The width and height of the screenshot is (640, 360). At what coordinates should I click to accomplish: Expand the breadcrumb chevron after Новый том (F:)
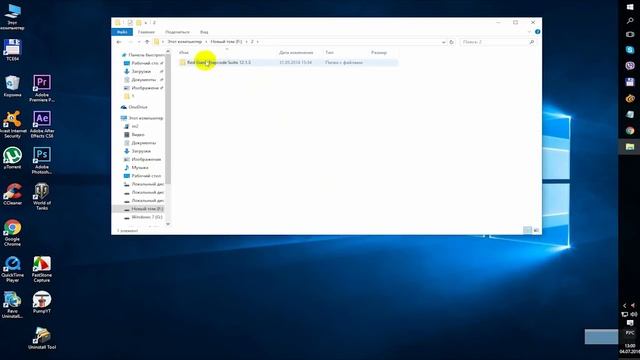[x=246, y=42]
